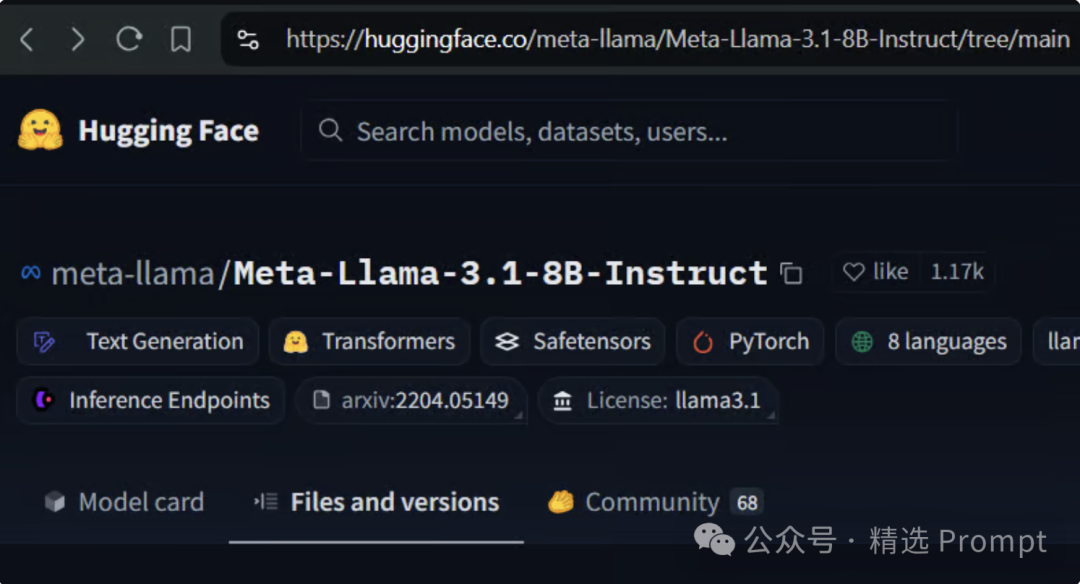Select the Transformers library tag
The height and width of the screenshot is (584, 1080).
[x=370, y=342]
